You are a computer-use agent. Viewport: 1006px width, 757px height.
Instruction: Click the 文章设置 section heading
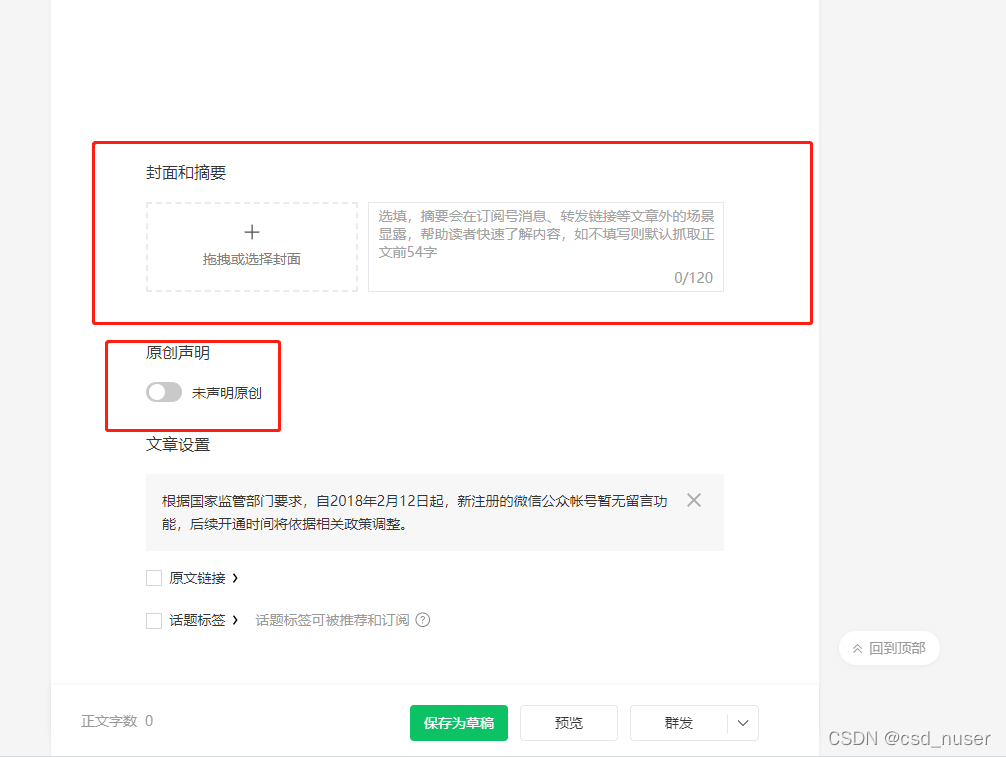tap(178, 444)
